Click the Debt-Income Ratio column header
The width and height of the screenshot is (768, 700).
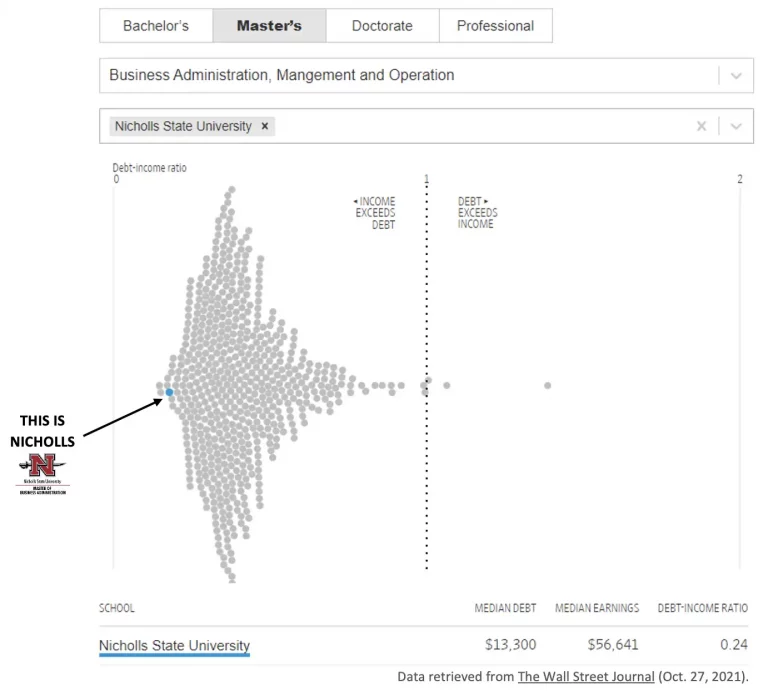pos(702,608)
